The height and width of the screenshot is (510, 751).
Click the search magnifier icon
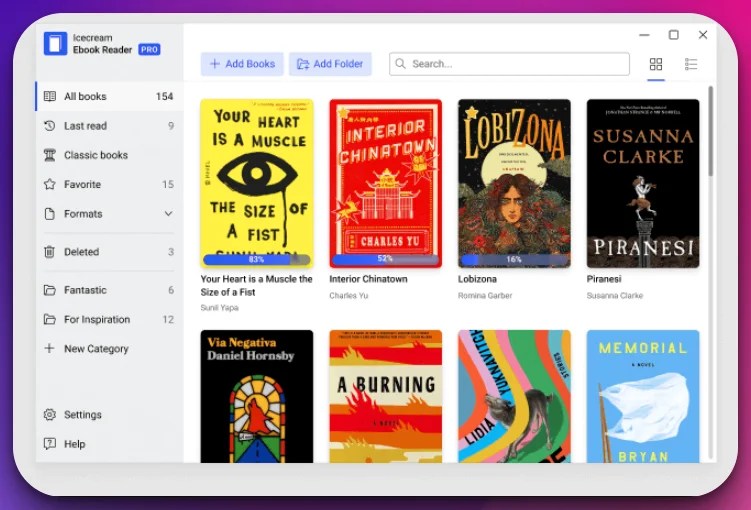401,64
